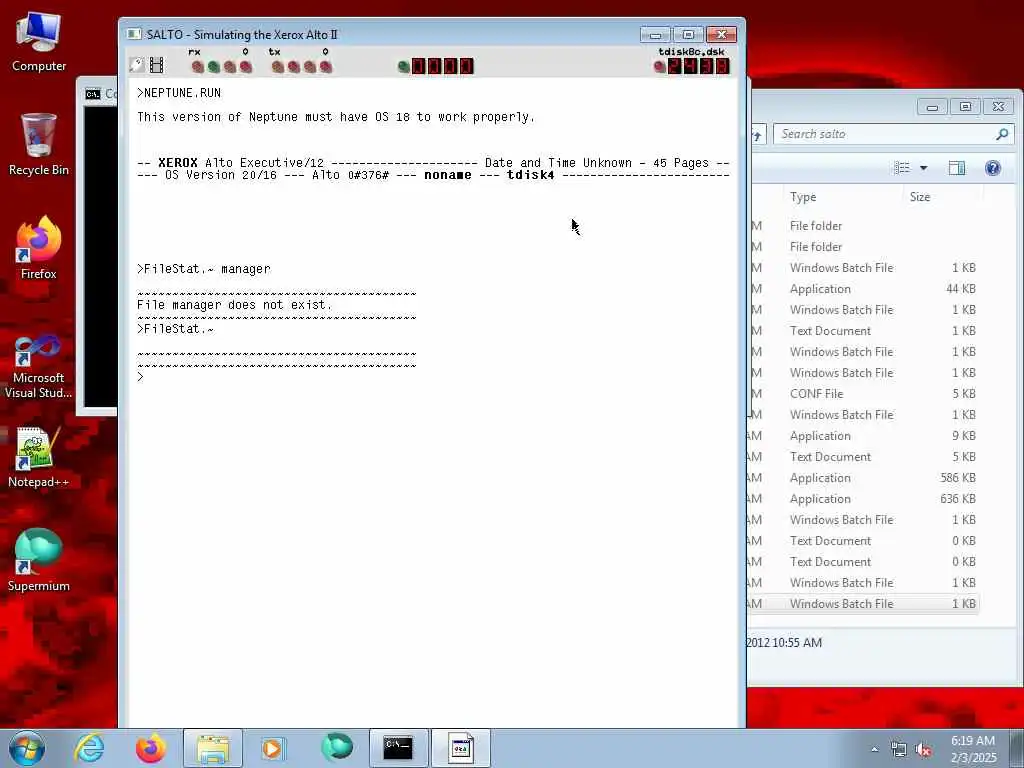Open Computer desktop icon
1024x768 pixels.
pyautogui.click(x=39, y=42)
